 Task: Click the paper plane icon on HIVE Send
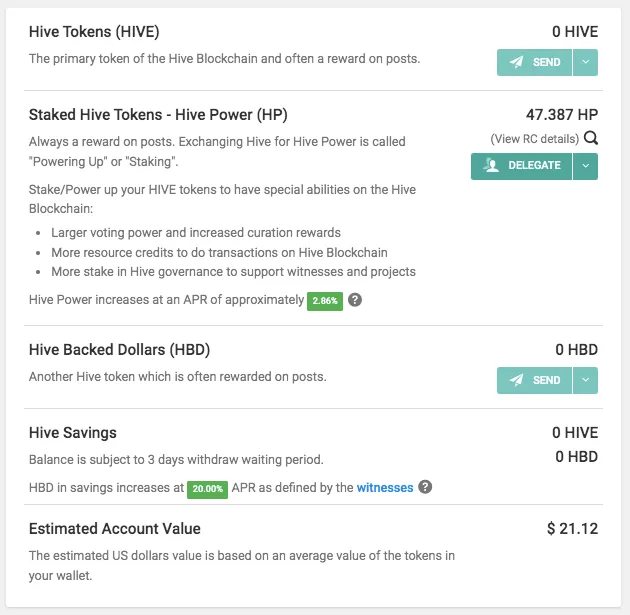516,62
